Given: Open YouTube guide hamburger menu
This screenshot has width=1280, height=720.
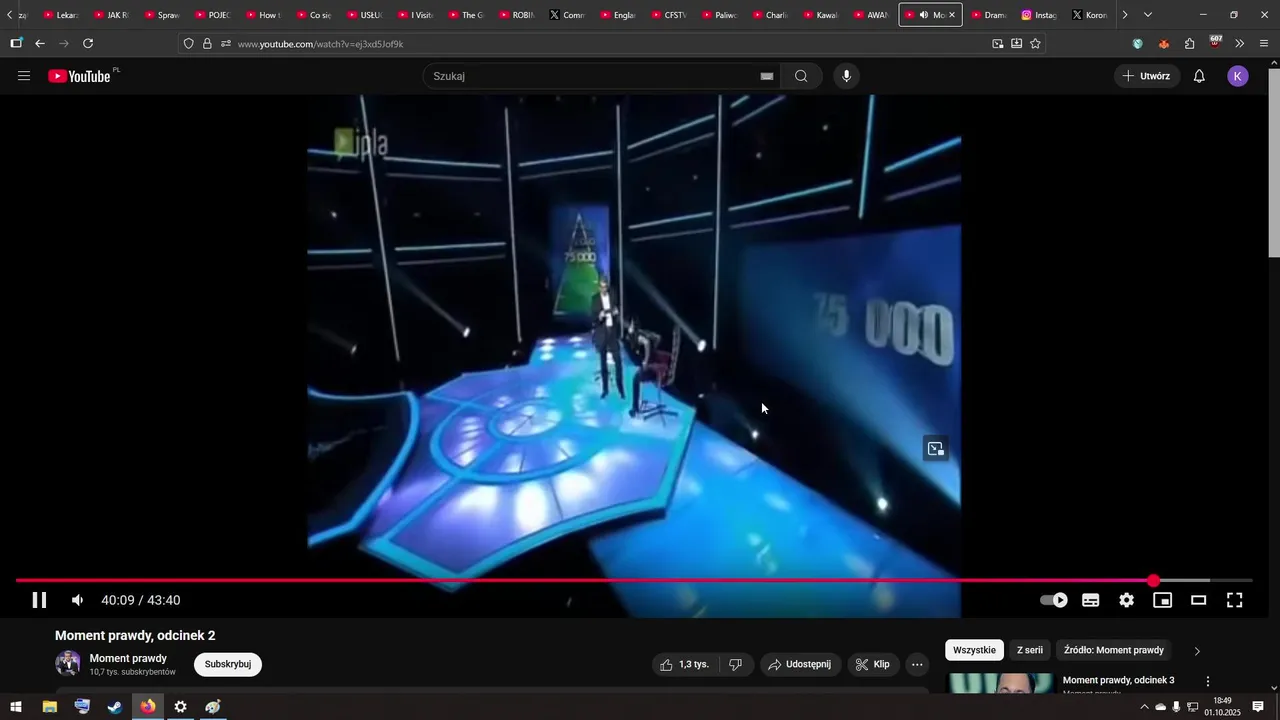Looking at the screenshot, I should (x=24, y=76).
